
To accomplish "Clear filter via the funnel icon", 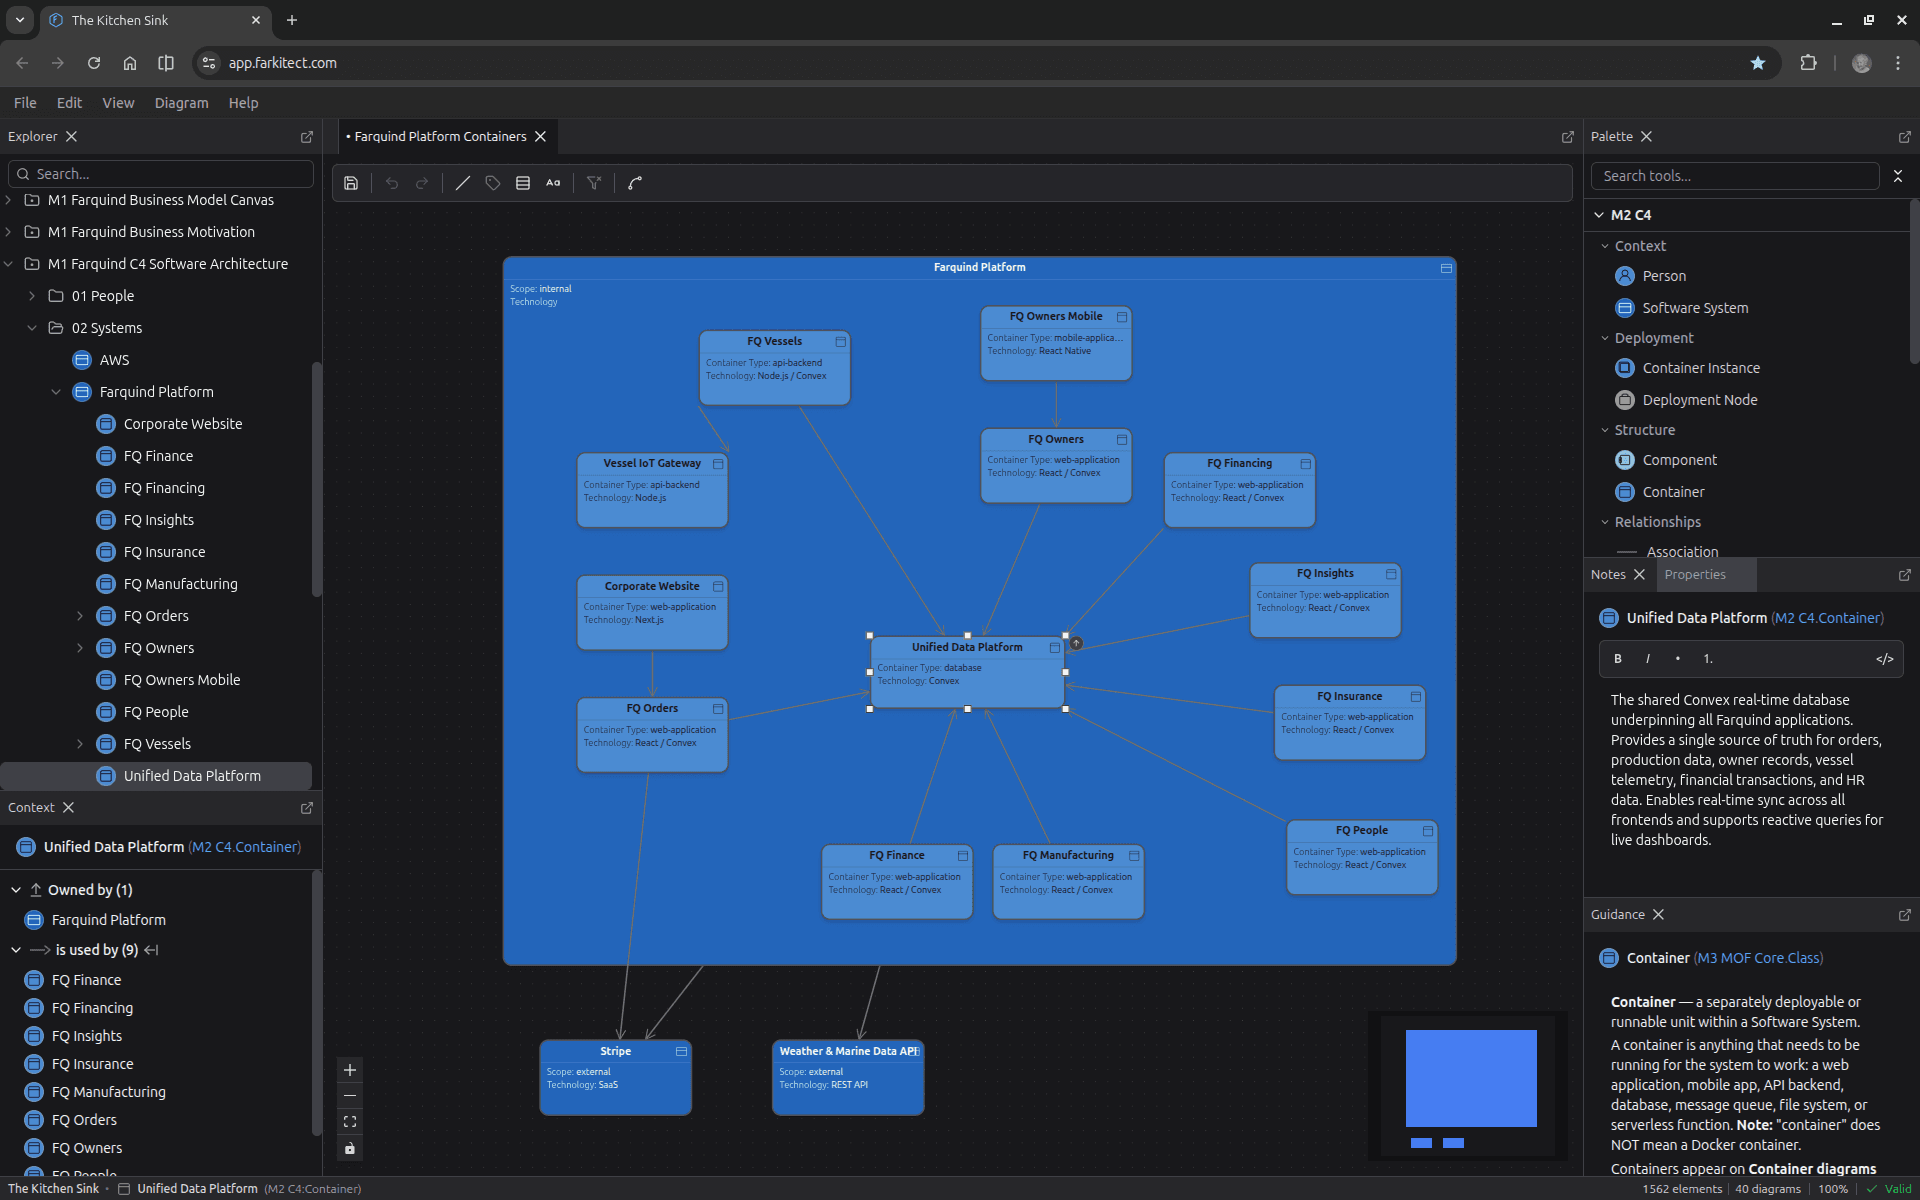I will point(594,183).
